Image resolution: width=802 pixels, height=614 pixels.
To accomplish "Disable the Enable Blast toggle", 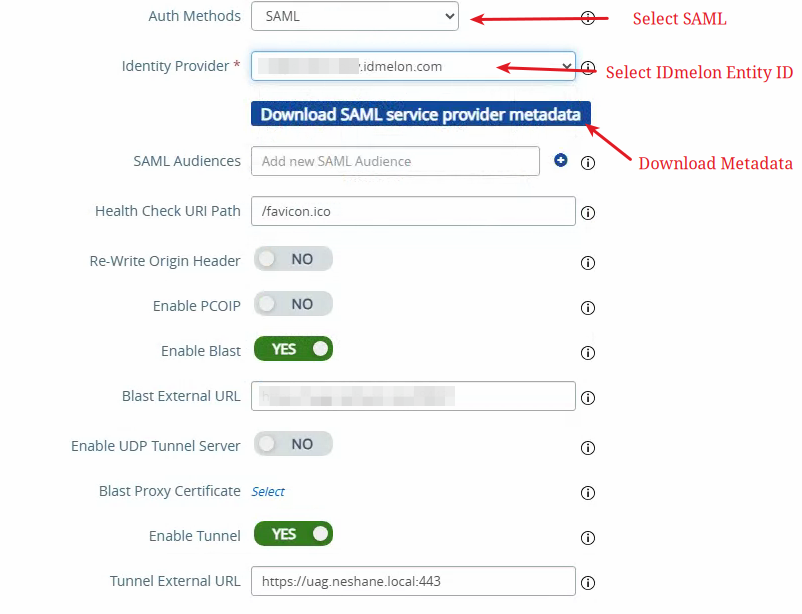I will click(x=294, y=349).
